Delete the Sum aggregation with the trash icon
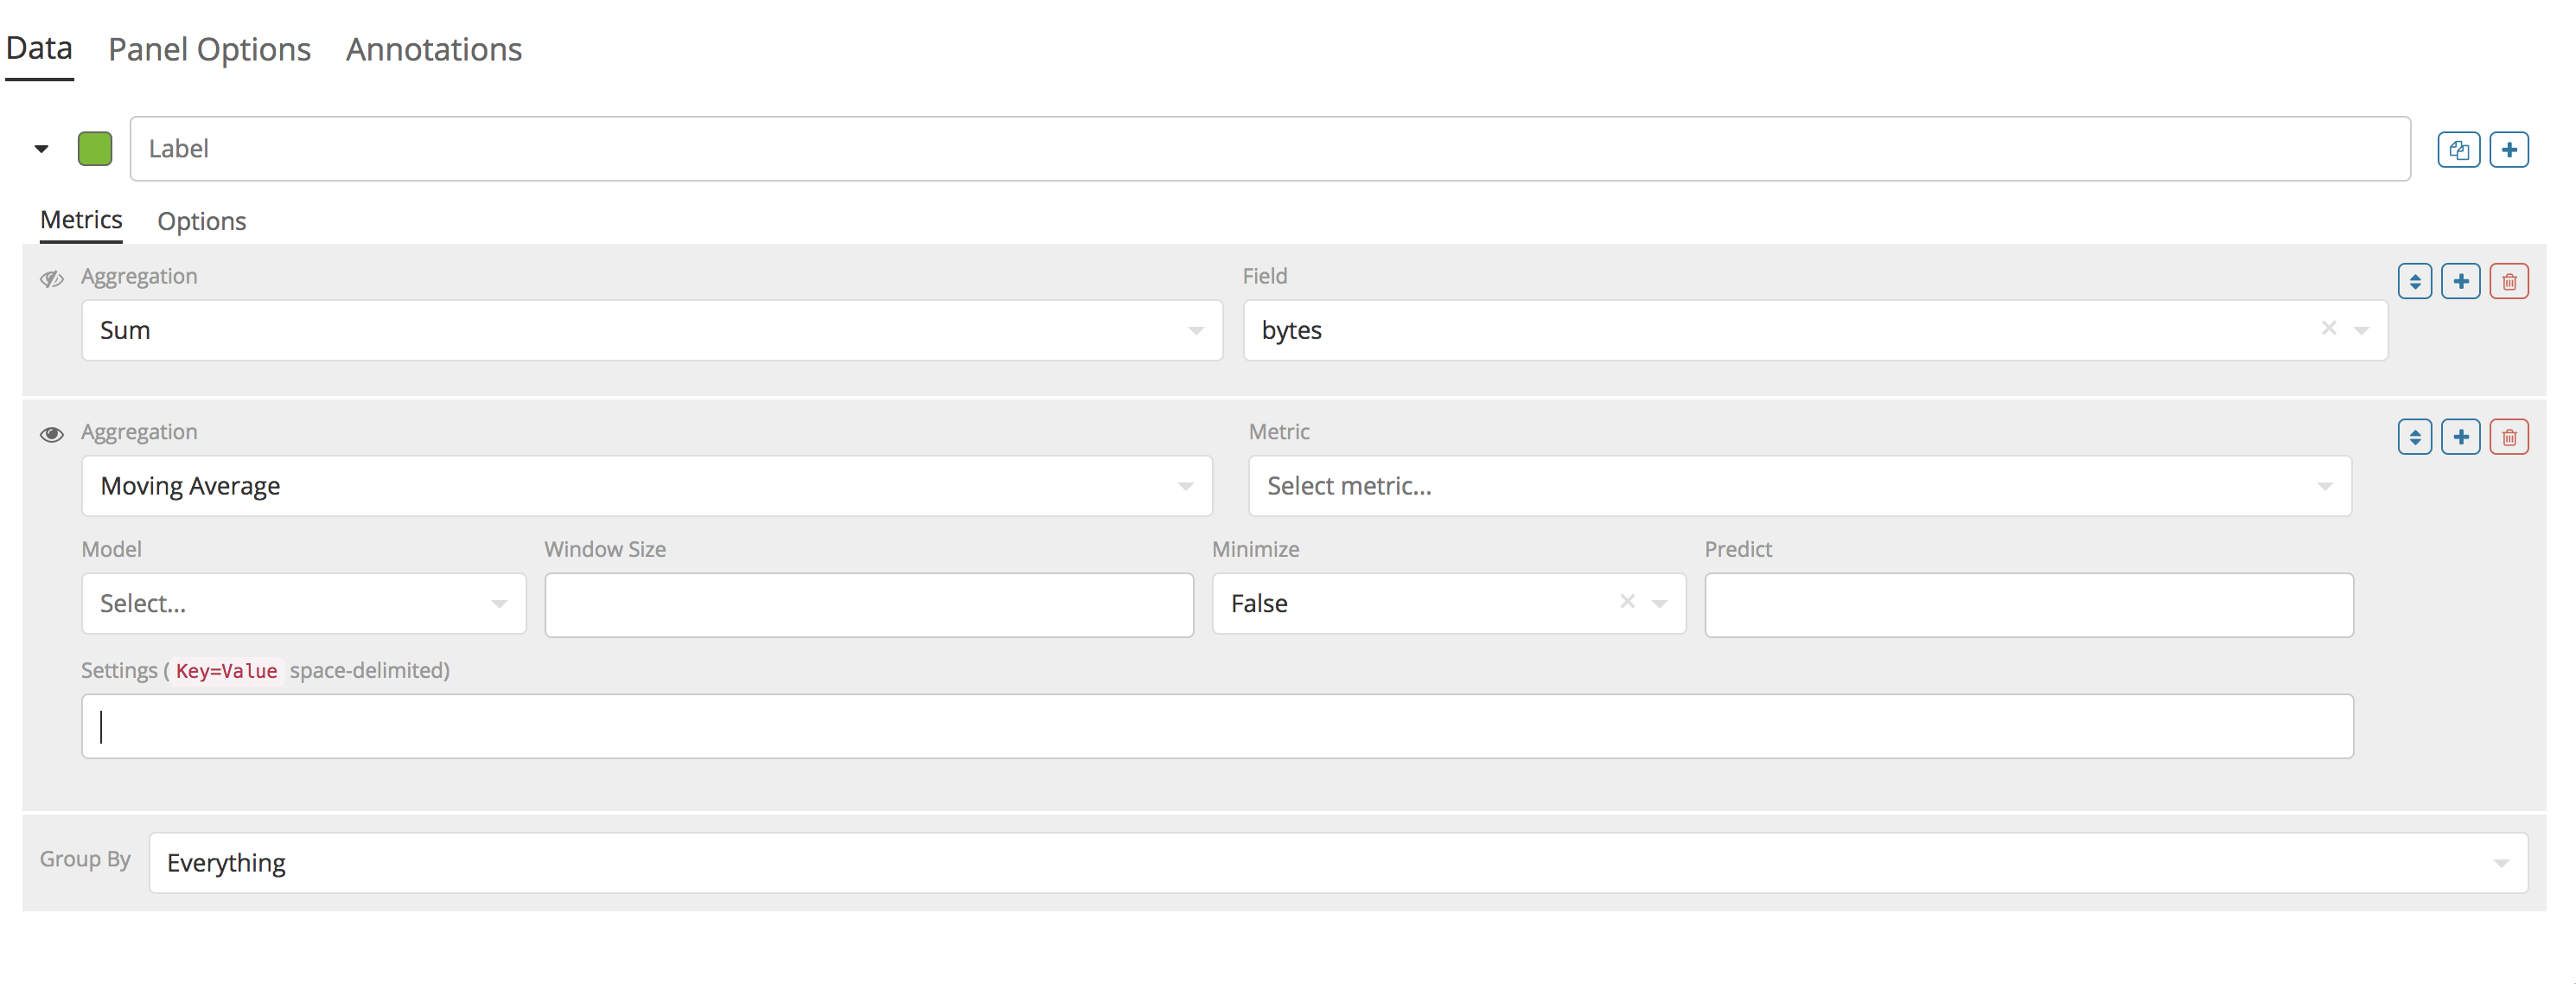This screenshot has width=2576, height=984. (x=2508, y=281)
